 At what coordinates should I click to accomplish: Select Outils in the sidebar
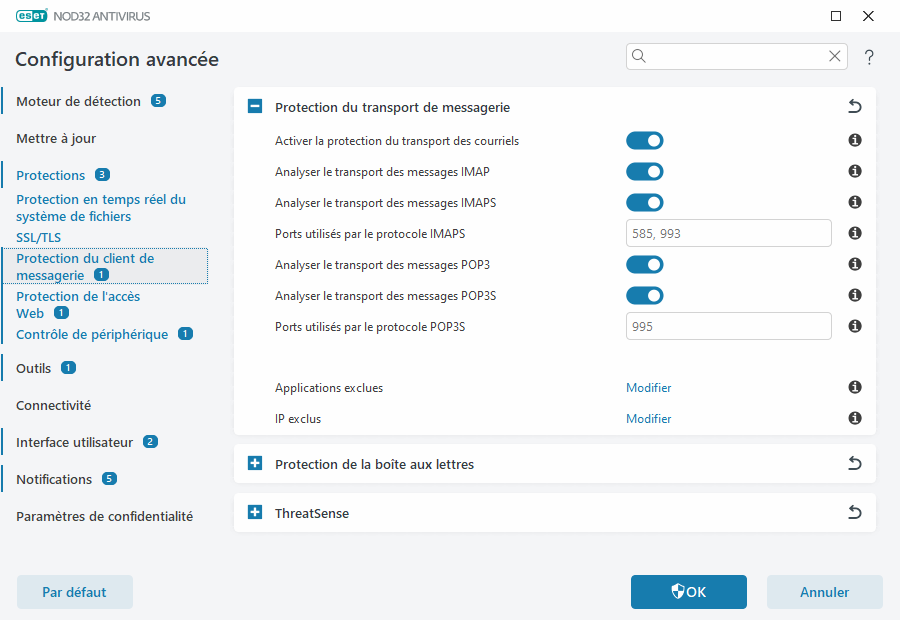[x=33, y=368]
